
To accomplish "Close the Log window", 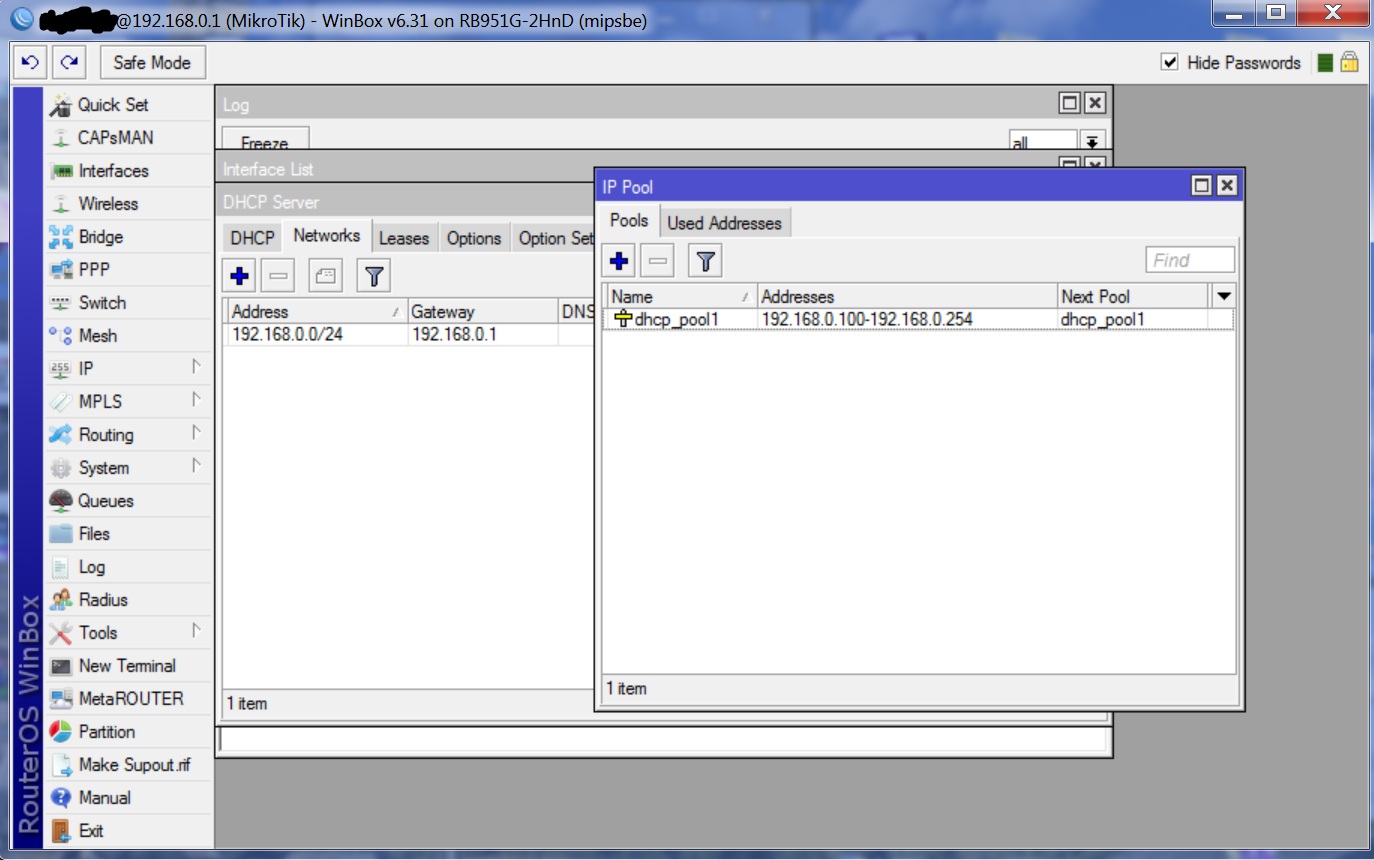I will point(1095,103).
